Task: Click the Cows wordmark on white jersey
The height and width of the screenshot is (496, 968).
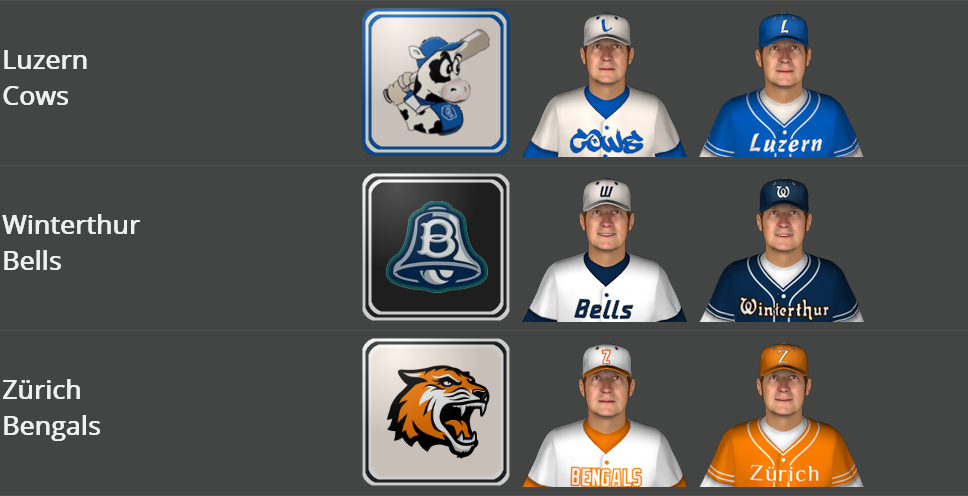Action: 606,141
